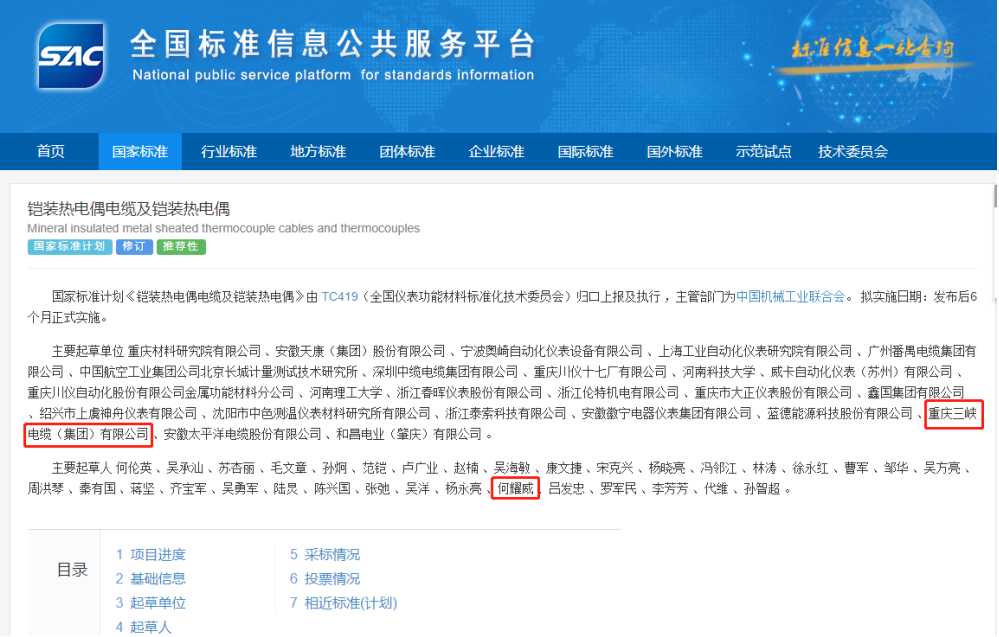Viewport: 999px width, 637px height.
Task: Click the drafter name 何伦英
Action: [x=134, y=468]
